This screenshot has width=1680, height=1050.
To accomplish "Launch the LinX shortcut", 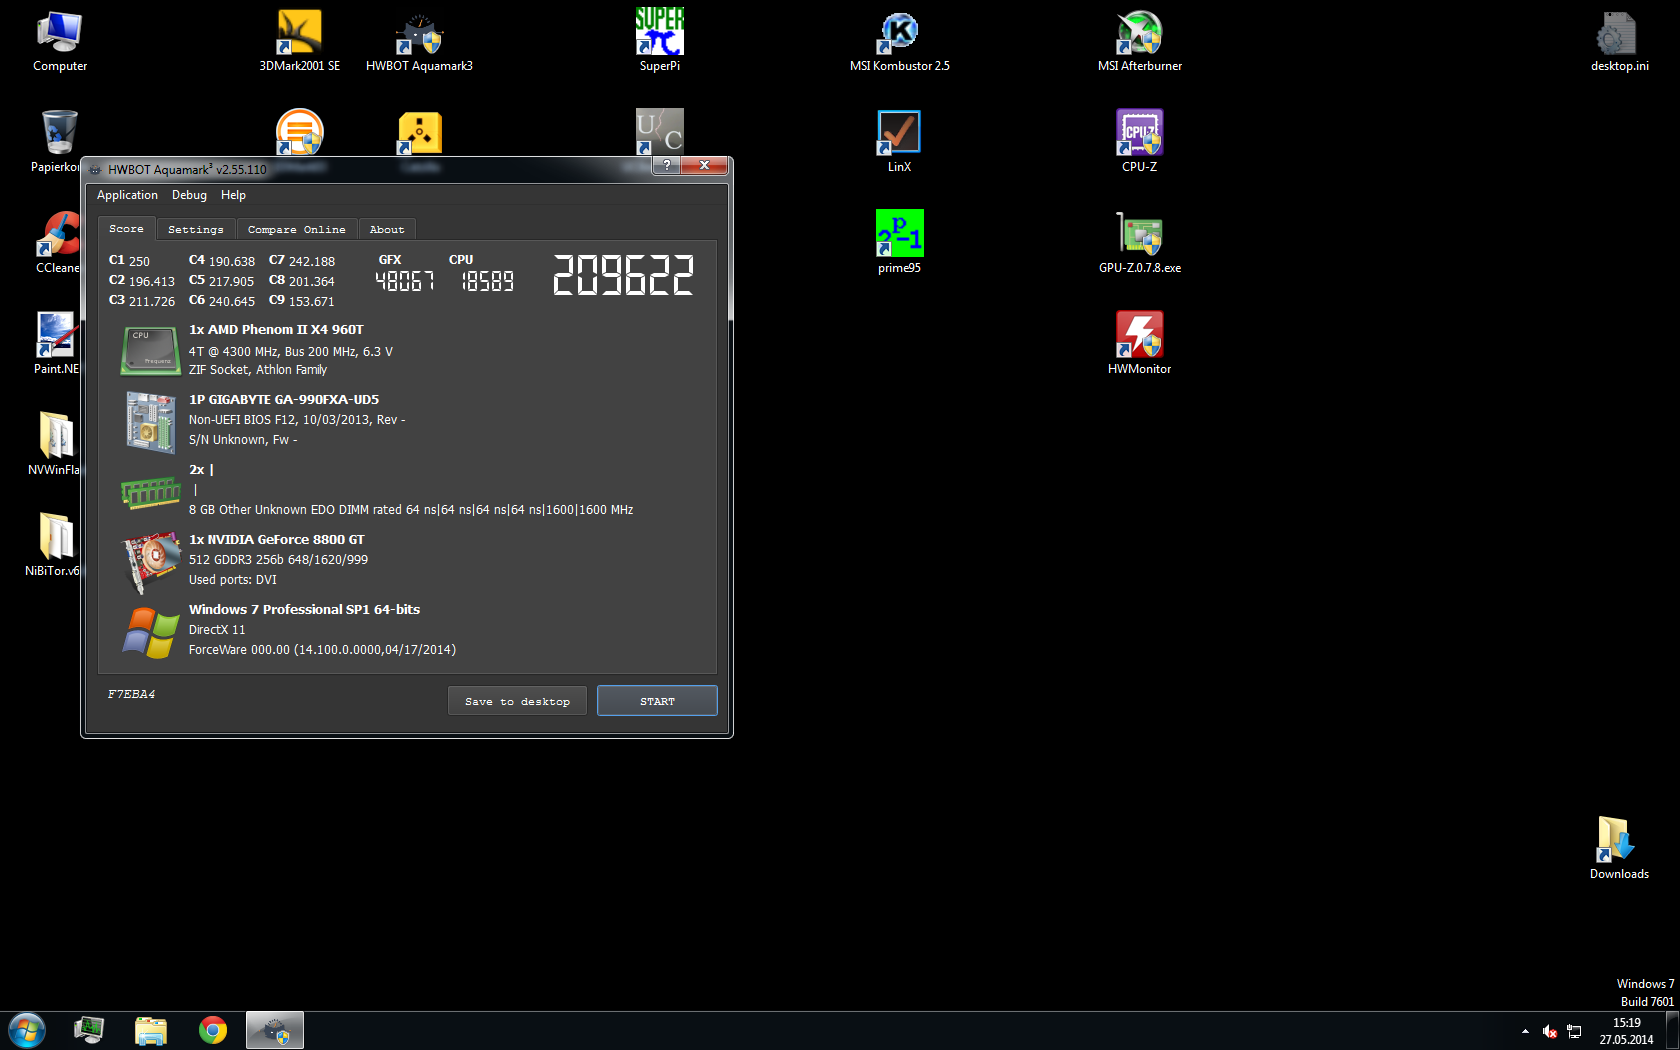I will click(899, 141).
